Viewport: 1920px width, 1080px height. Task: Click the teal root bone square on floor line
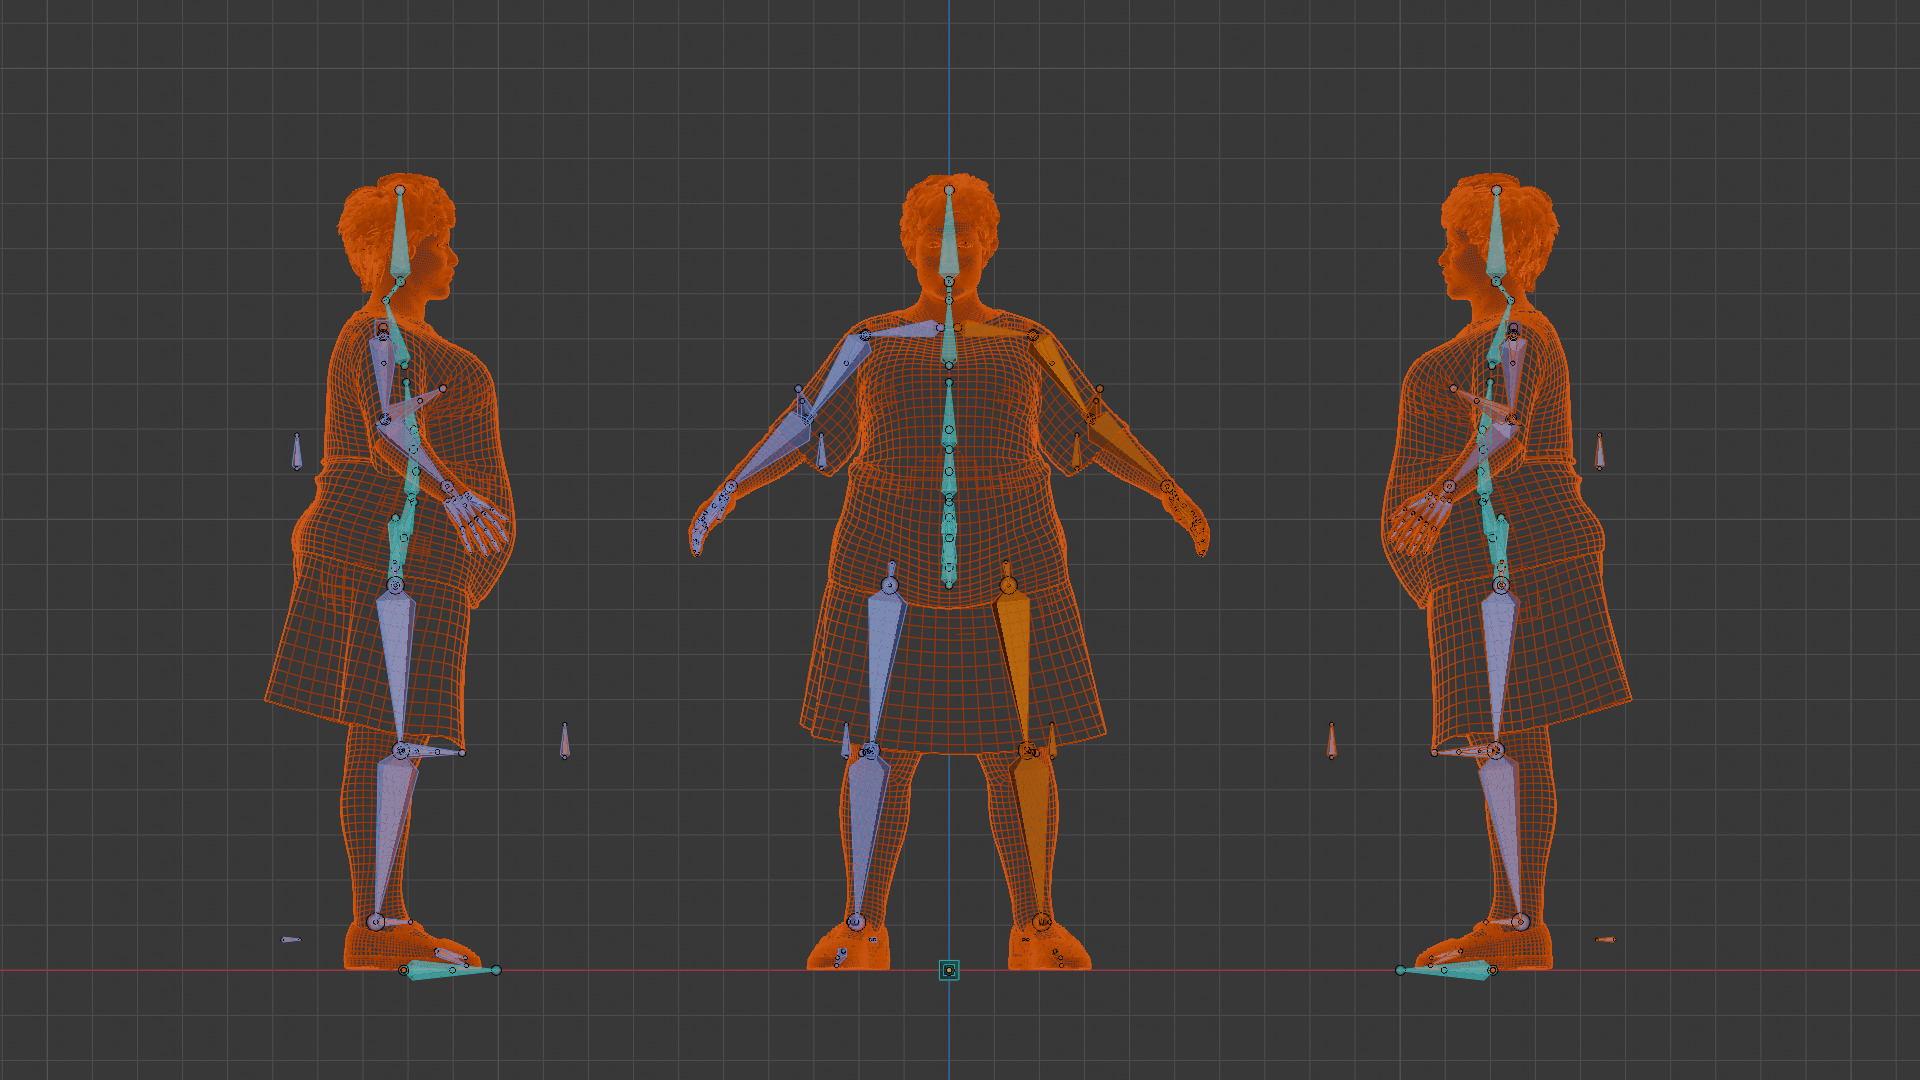(949, 970)
